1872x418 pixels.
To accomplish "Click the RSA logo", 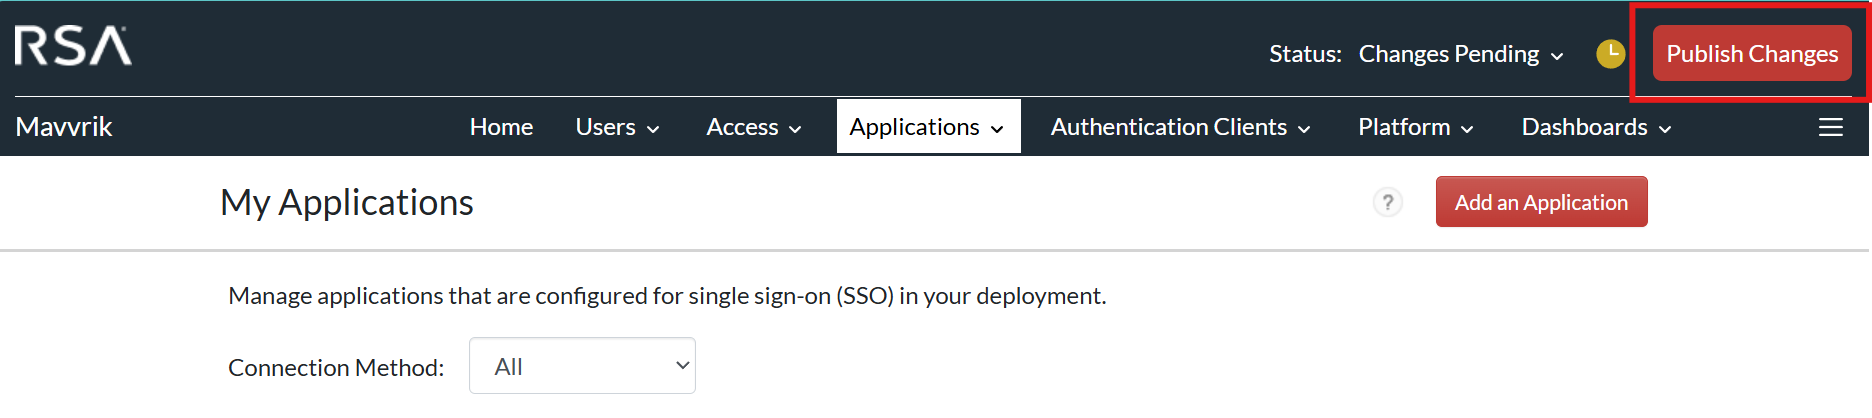I will (x=73, y=47).
